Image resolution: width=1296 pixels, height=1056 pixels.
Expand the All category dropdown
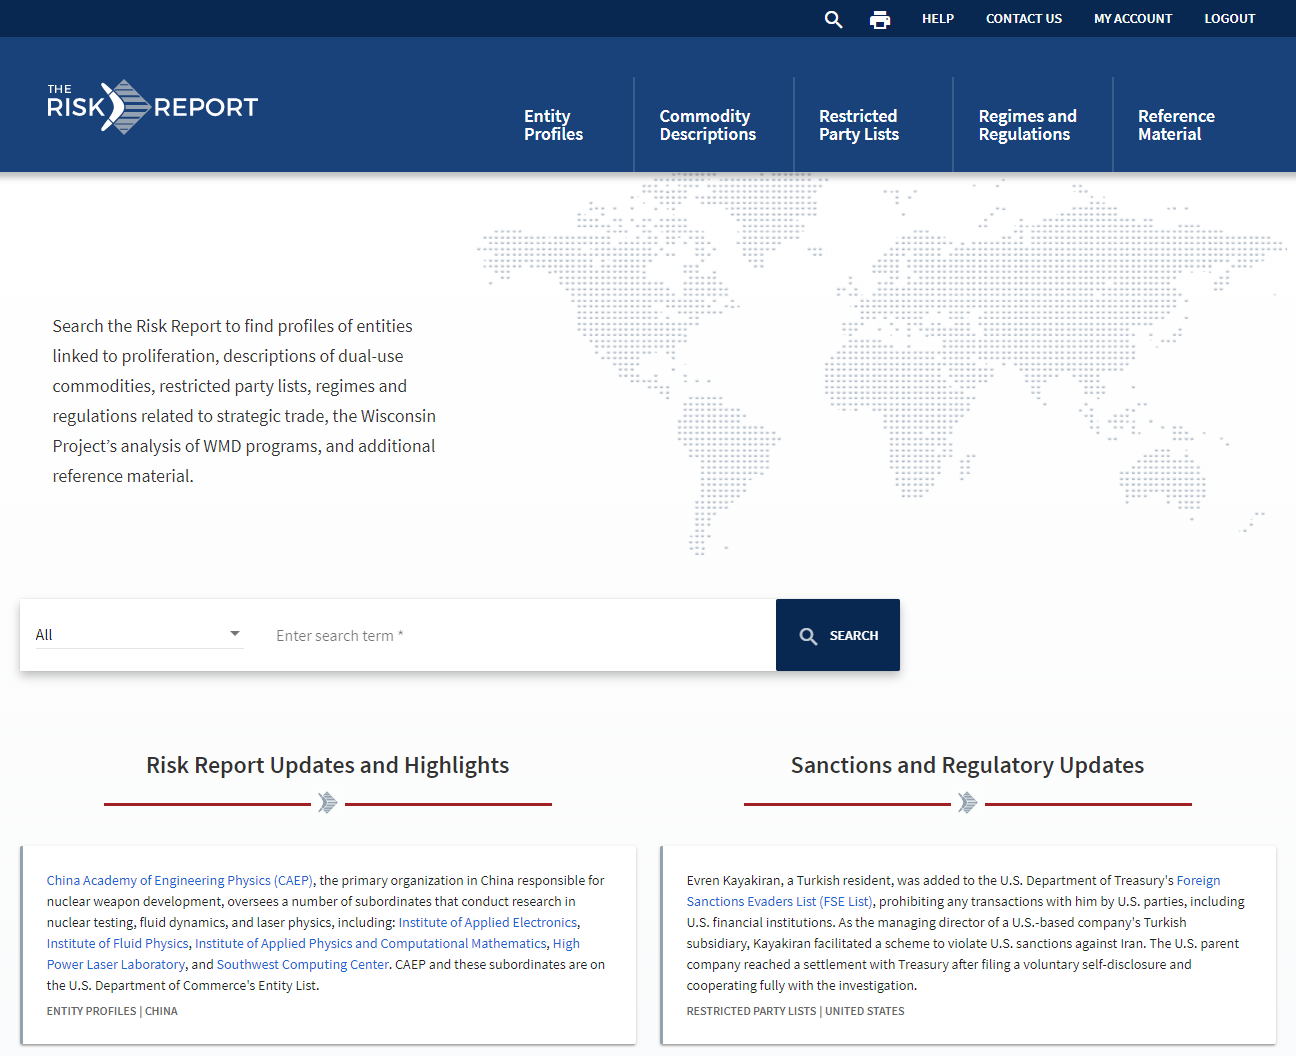pos(139,635)
